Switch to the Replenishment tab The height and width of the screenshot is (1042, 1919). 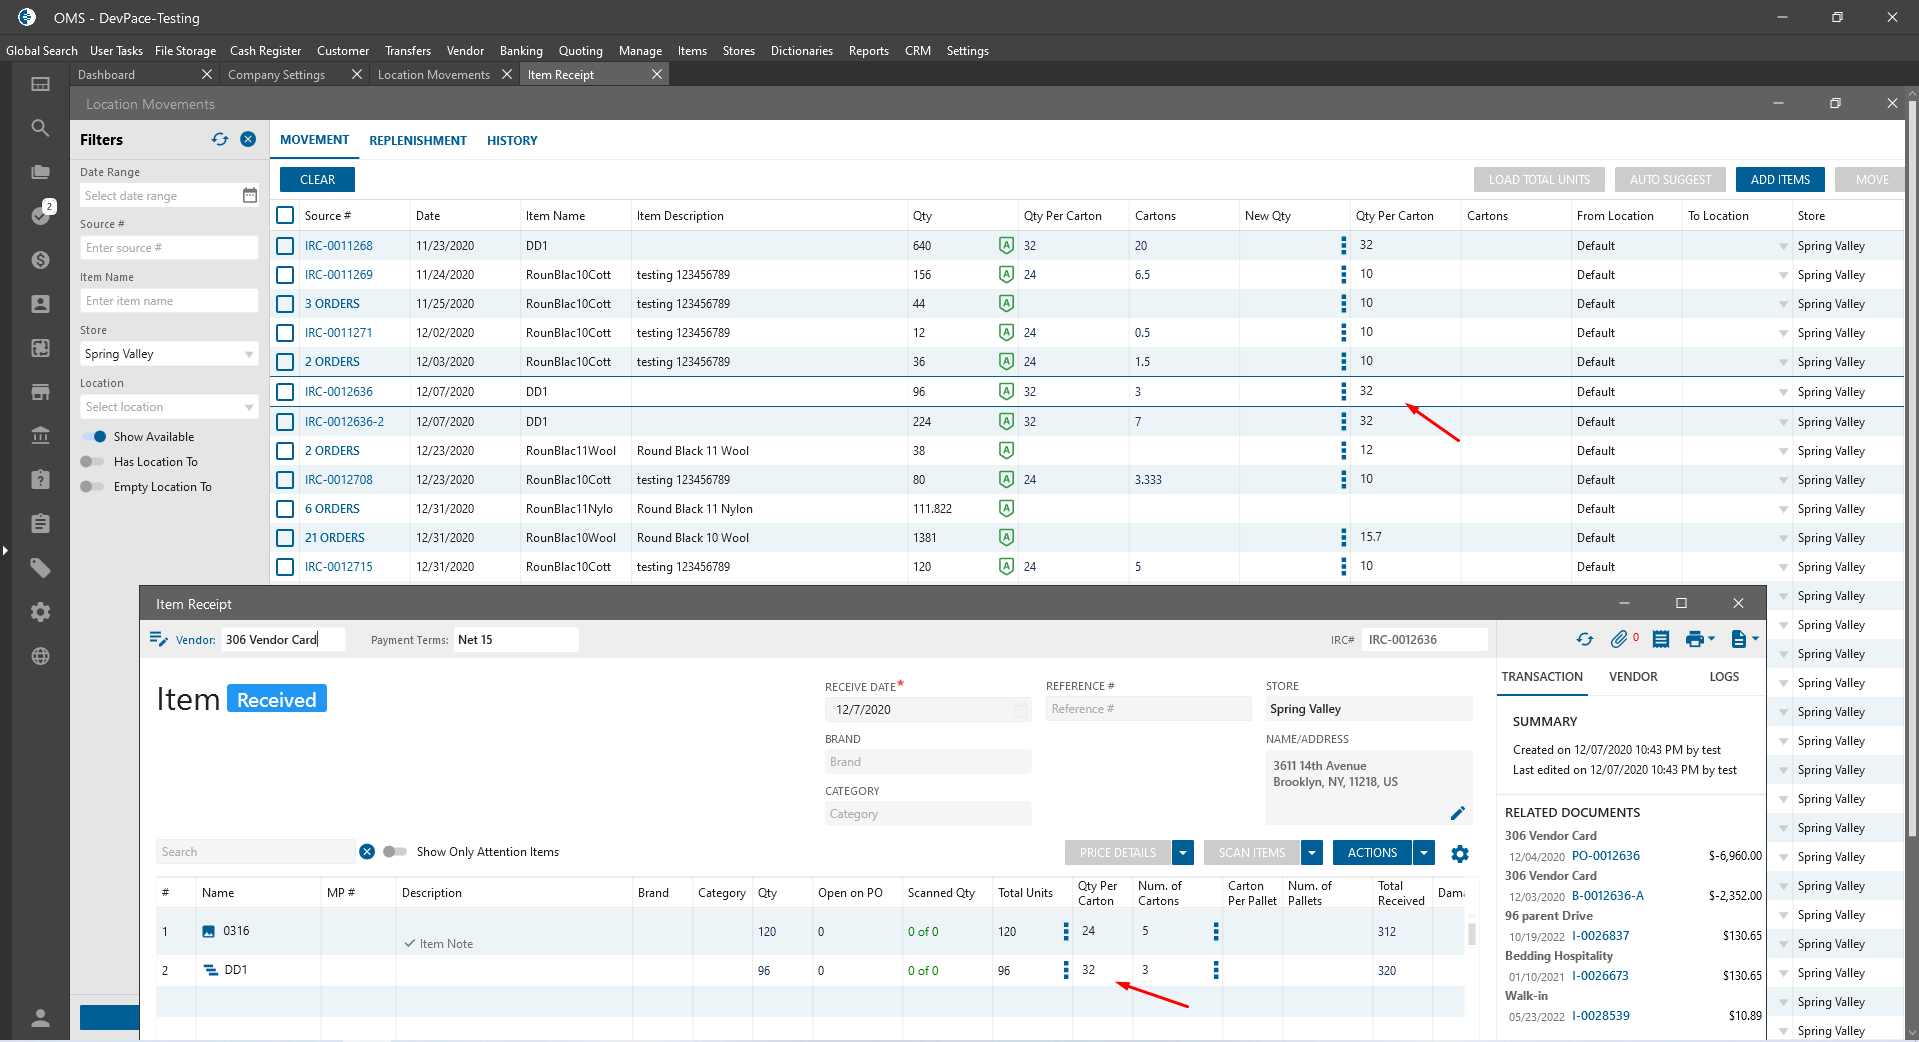(x=417, y=141)
